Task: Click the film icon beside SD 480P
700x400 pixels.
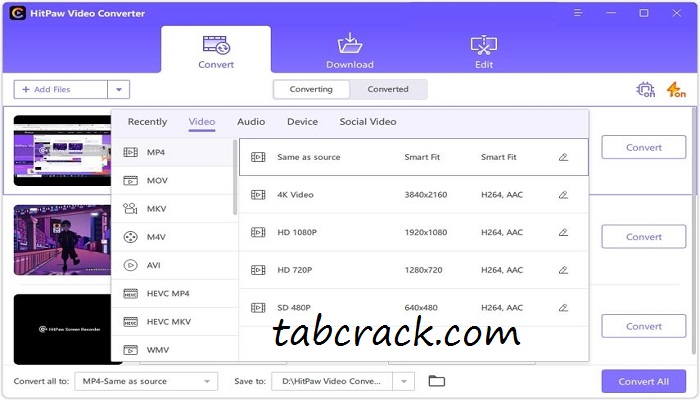Action: [258, 307]
